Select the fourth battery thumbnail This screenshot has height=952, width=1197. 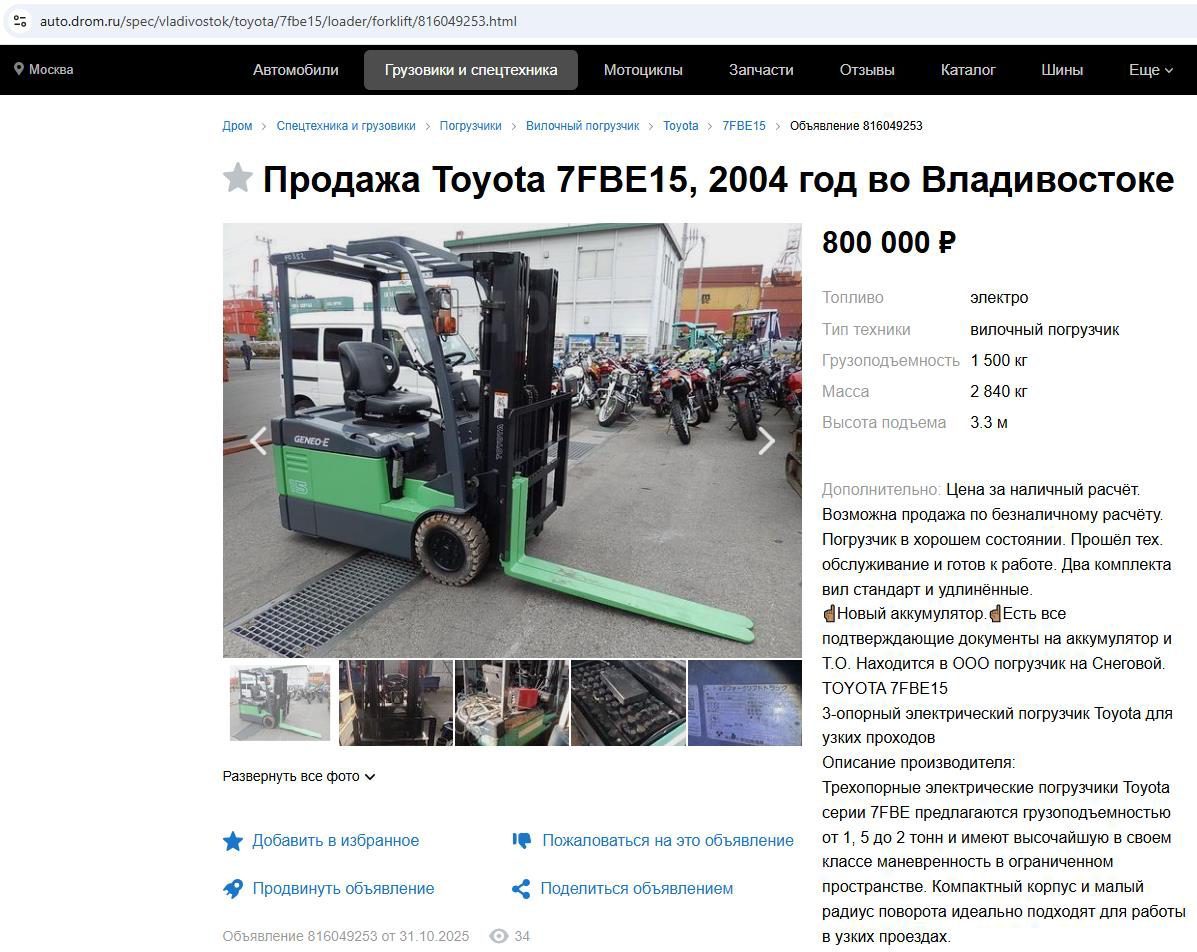[628, 703]
